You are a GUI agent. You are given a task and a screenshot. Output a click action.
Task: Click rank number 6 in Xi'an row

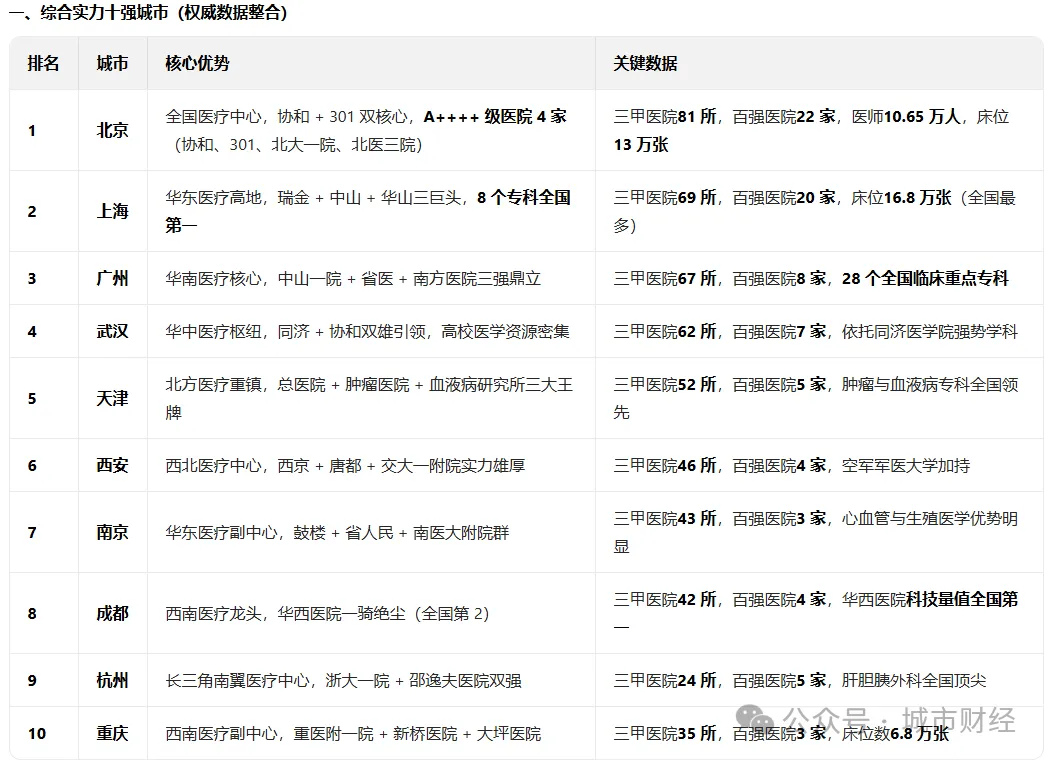pos(31,465)
